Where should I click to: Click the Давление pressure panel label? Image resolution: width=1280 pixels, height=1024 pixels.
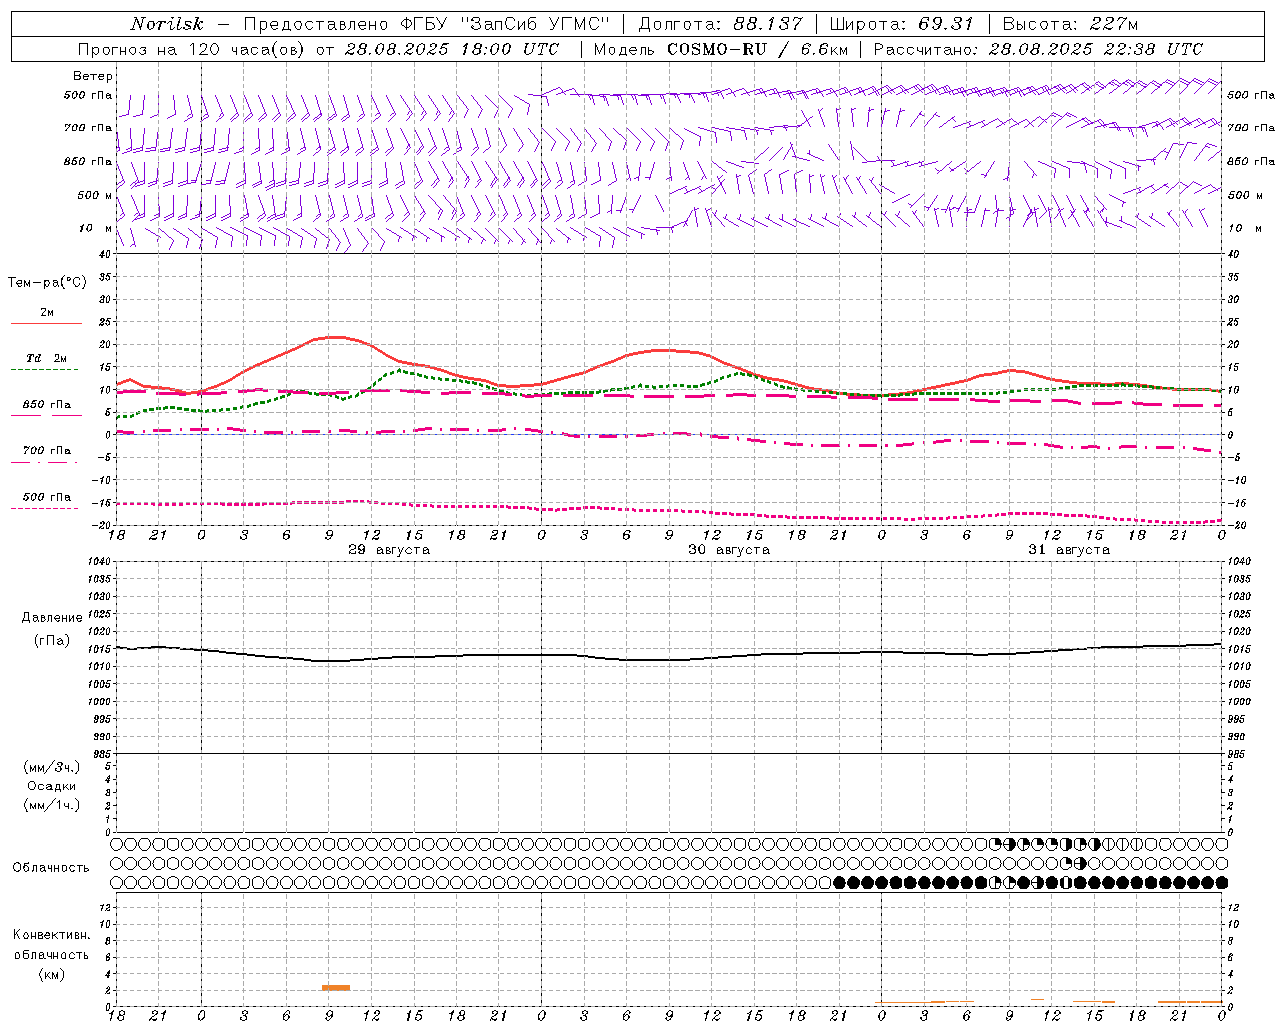(x=52, y=618)
